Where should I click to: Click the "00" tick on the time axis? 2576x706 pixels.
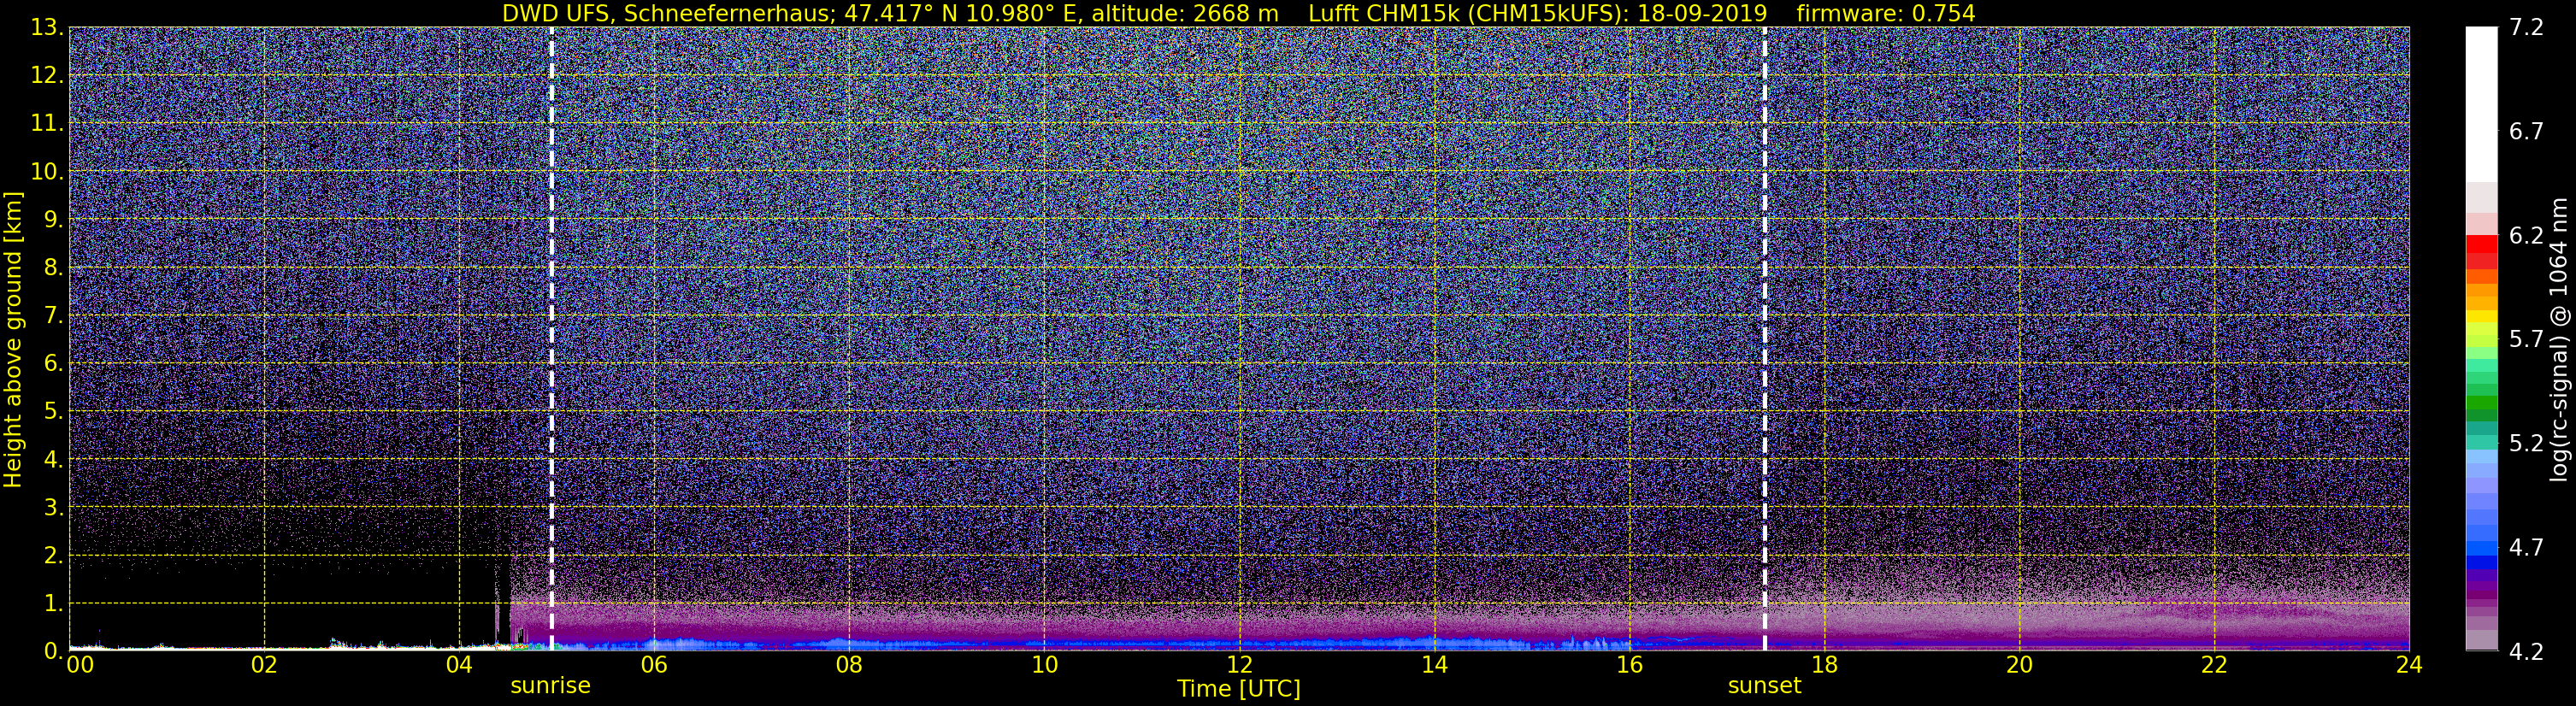79,665
